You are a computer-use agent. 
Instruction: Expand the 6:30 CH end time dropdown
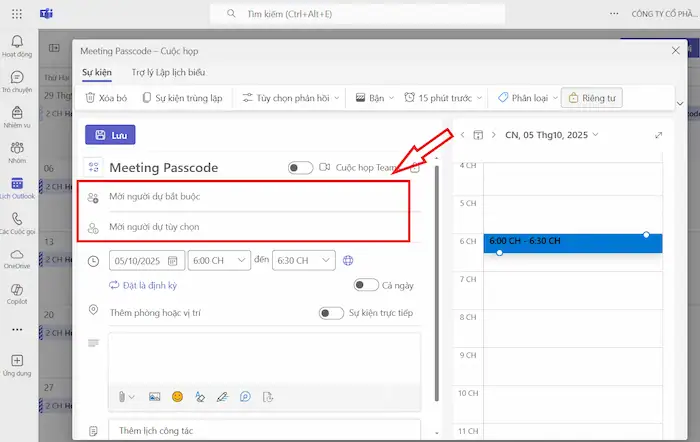(x=303, y=260)
